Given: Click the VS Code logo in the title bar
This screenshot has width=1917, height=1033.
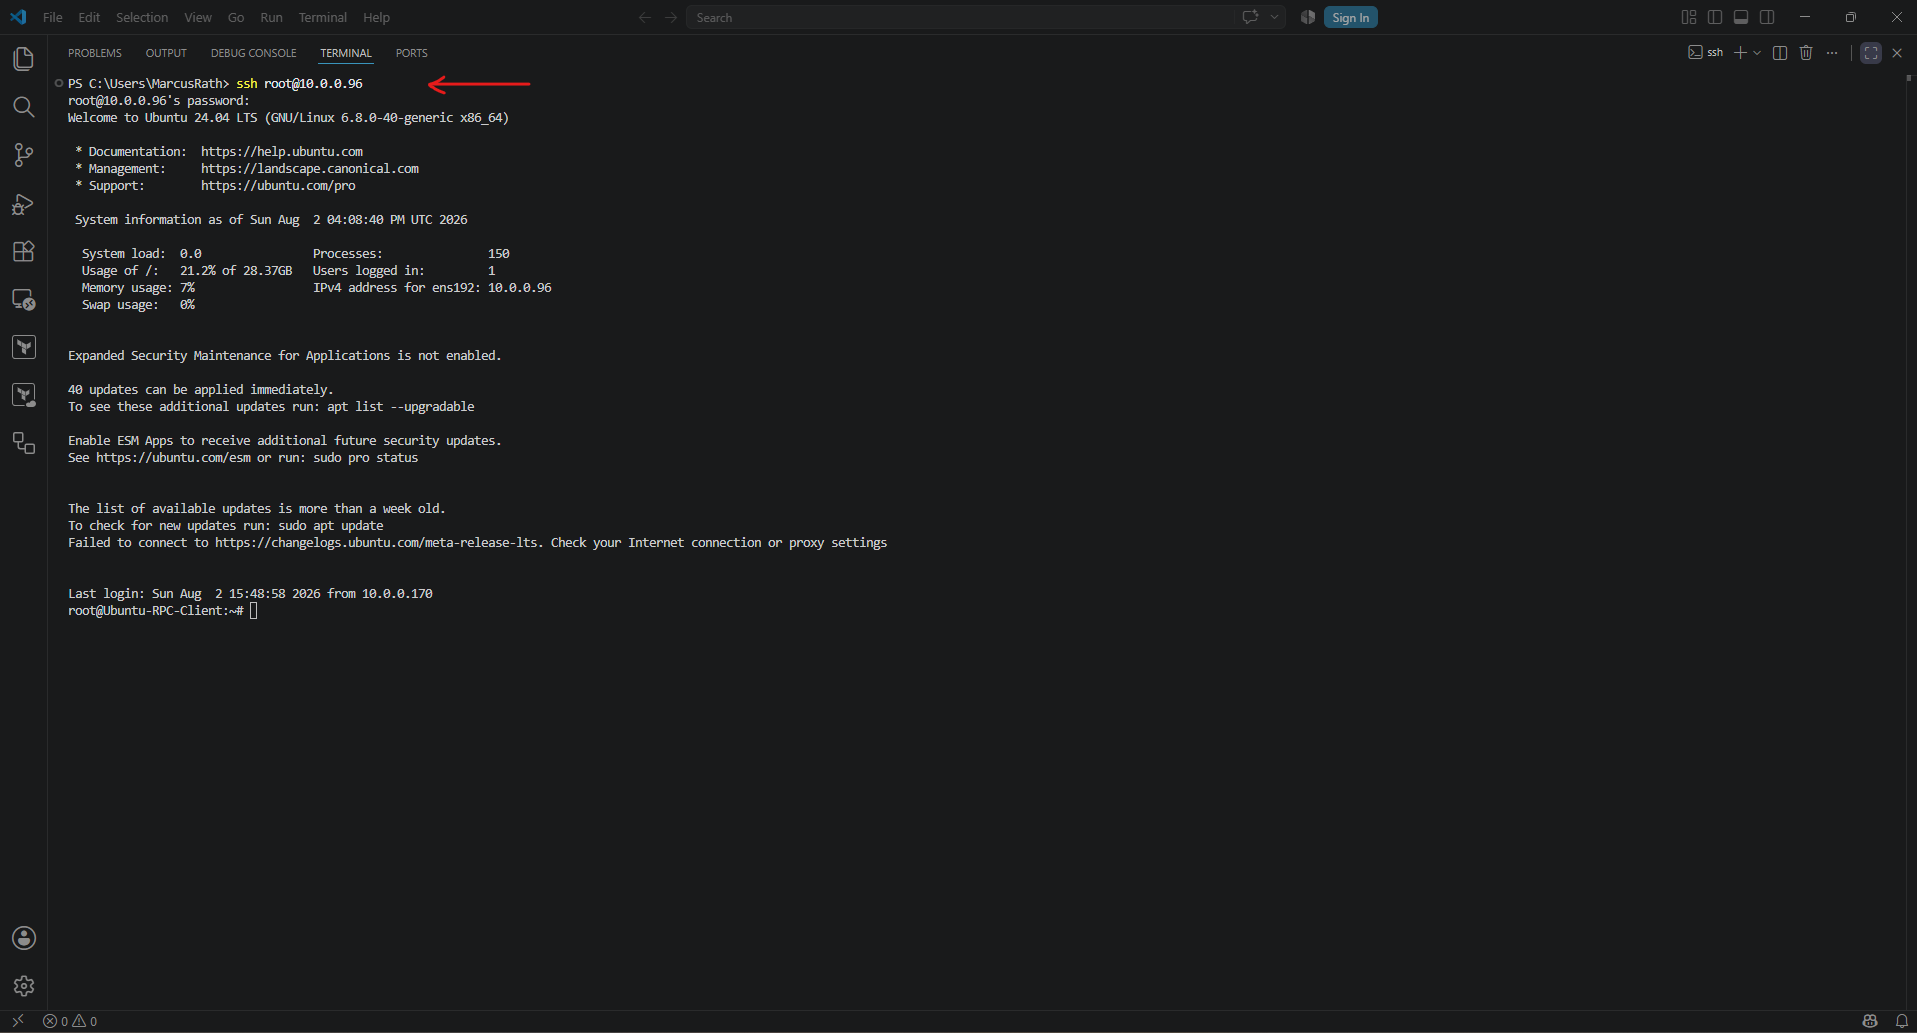Looking at the screenshot, I should pos(18,17).
